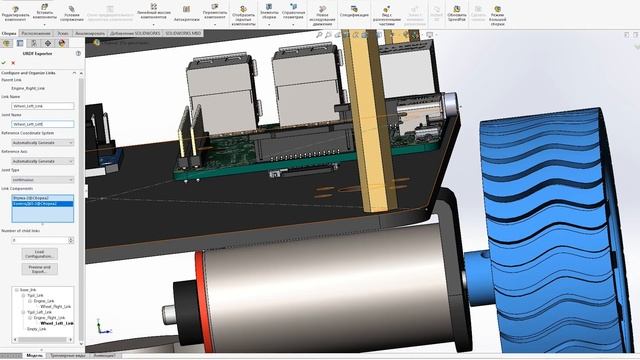640x360 pixels.
Task: Click the URDF Exporter help question mark
Action: [78, 53]
